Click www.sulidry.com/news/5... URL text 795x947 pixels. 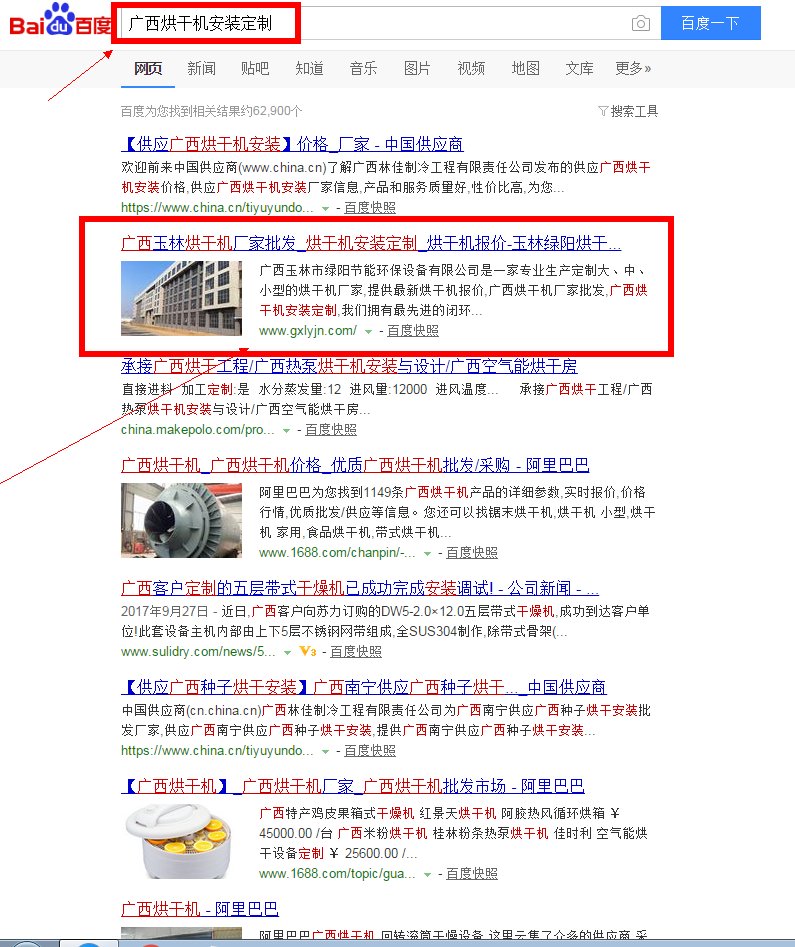pos(198,652)
